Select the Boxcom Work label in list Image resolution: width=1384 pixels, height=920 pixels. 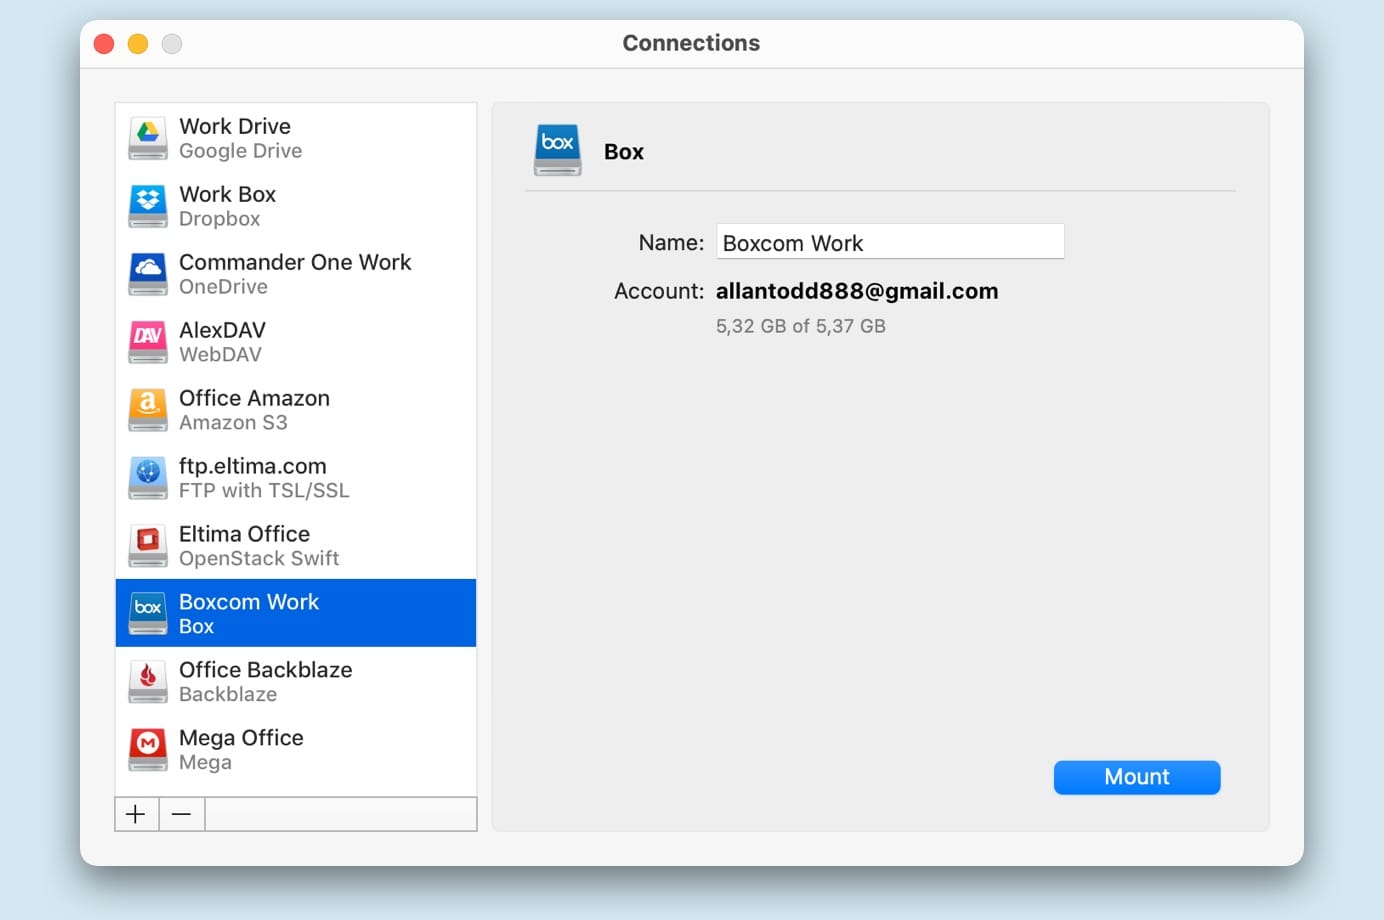[x=249, y=602]
